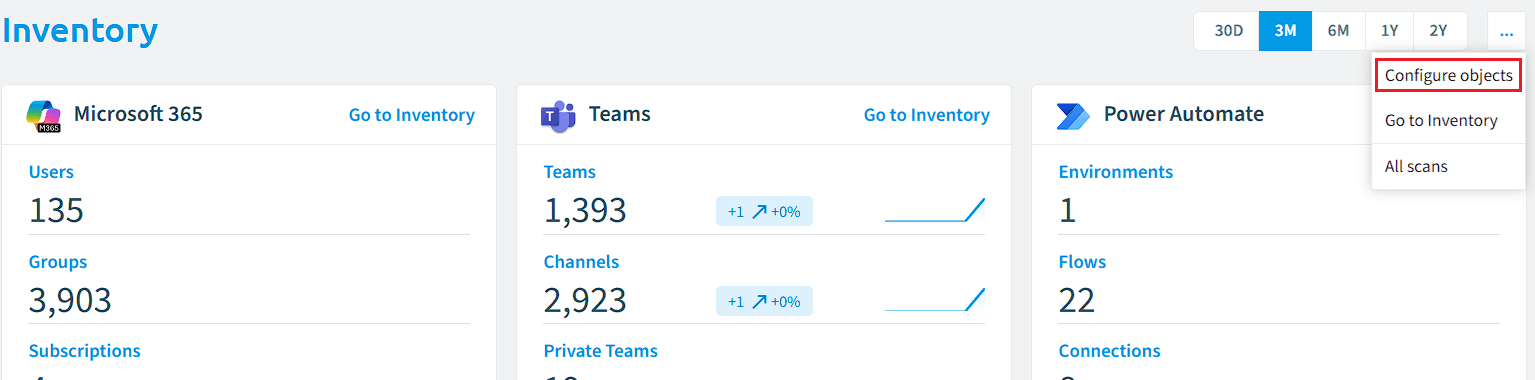Open the Users count link
This screenshot has height=380, width=1535.
click(51, 172)
